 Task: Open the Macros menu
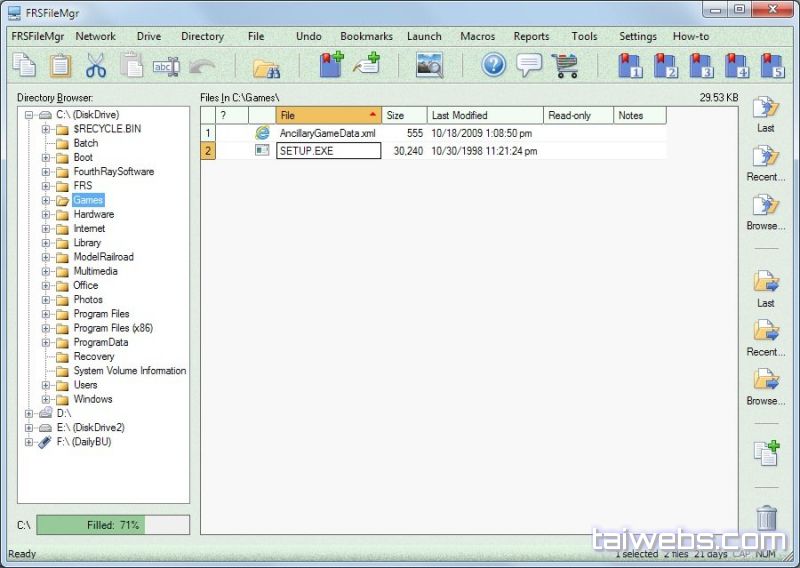(x=477, y=36)
